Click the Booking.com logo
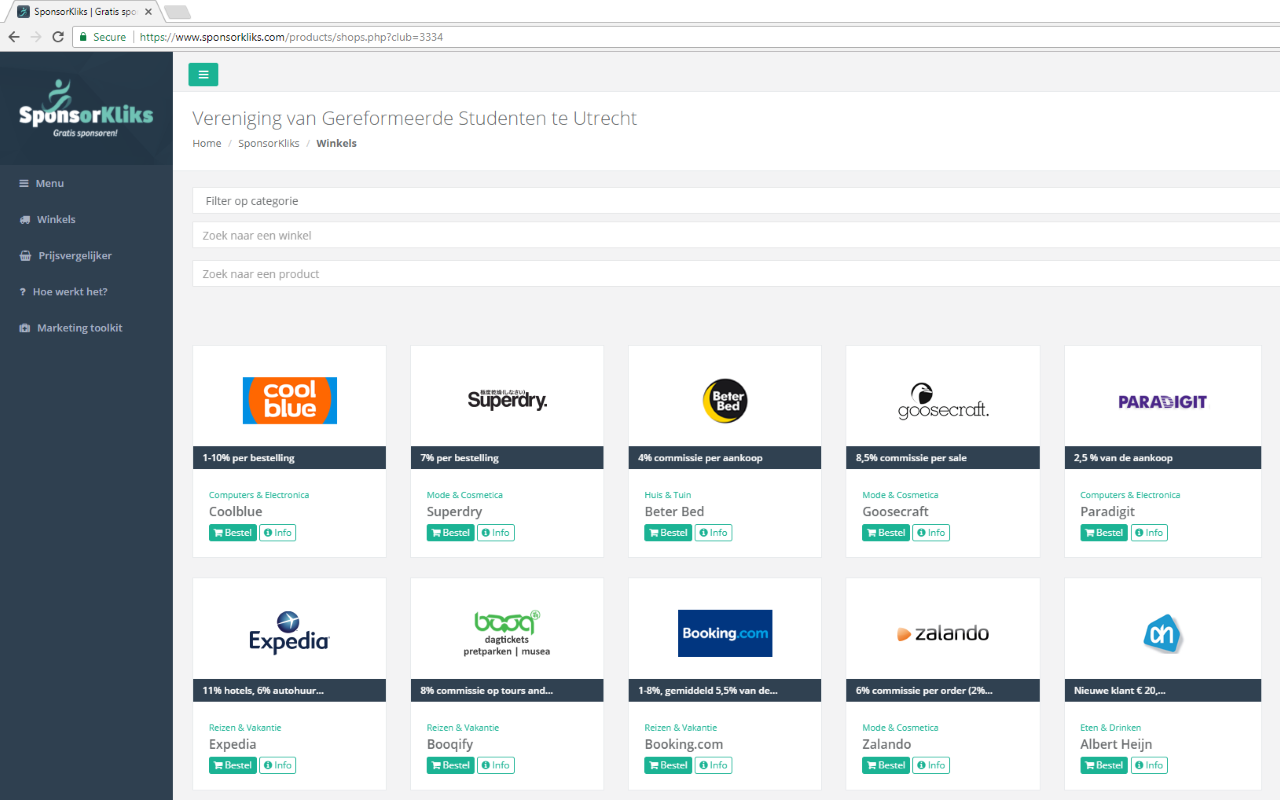1280x800 pixels. (x=725, y=633)
